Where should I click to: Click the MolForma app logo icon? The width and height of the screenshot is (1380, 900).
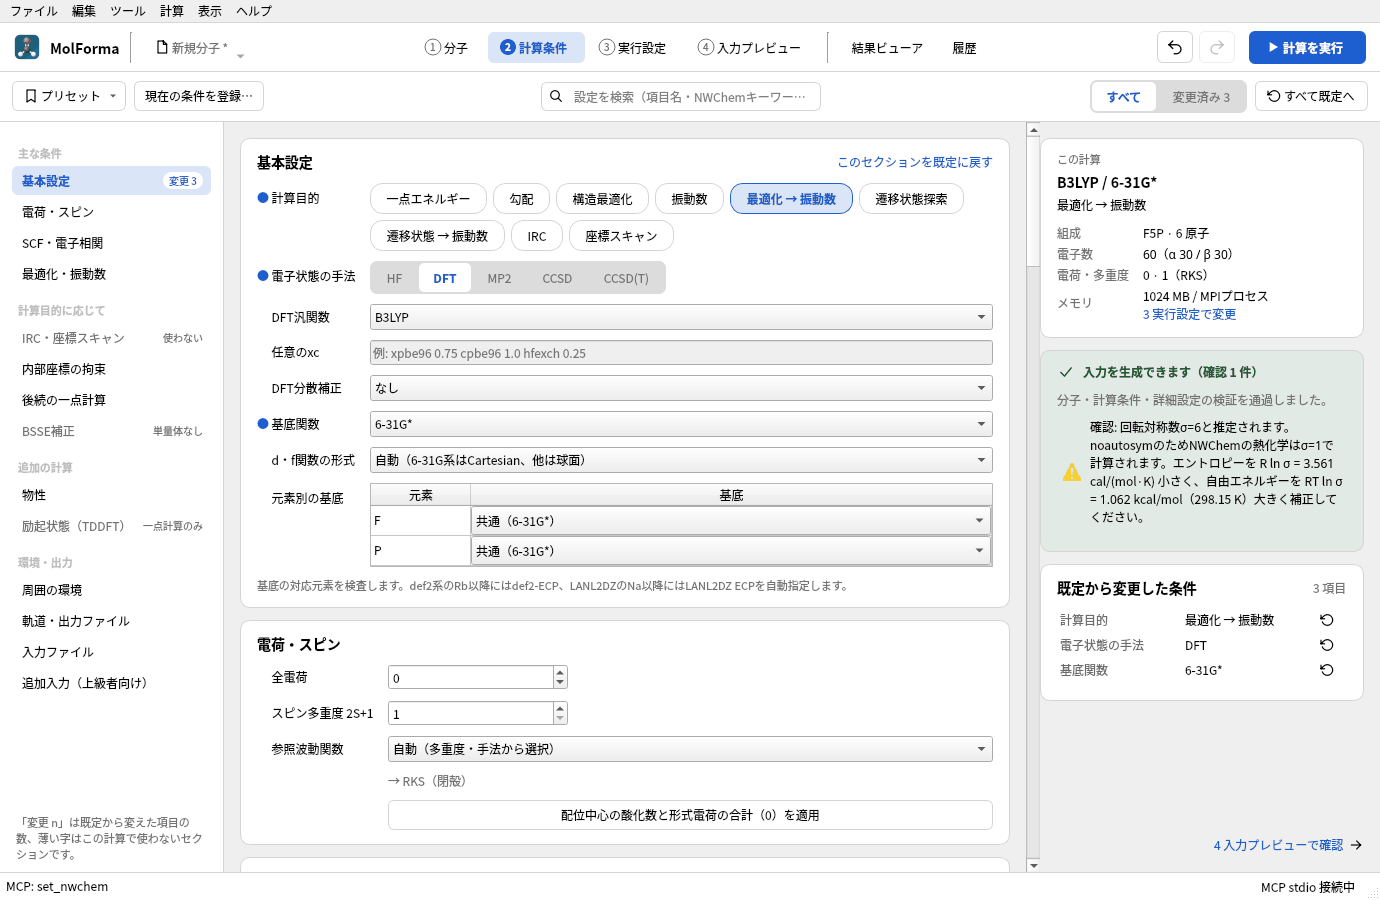point(27,47)
